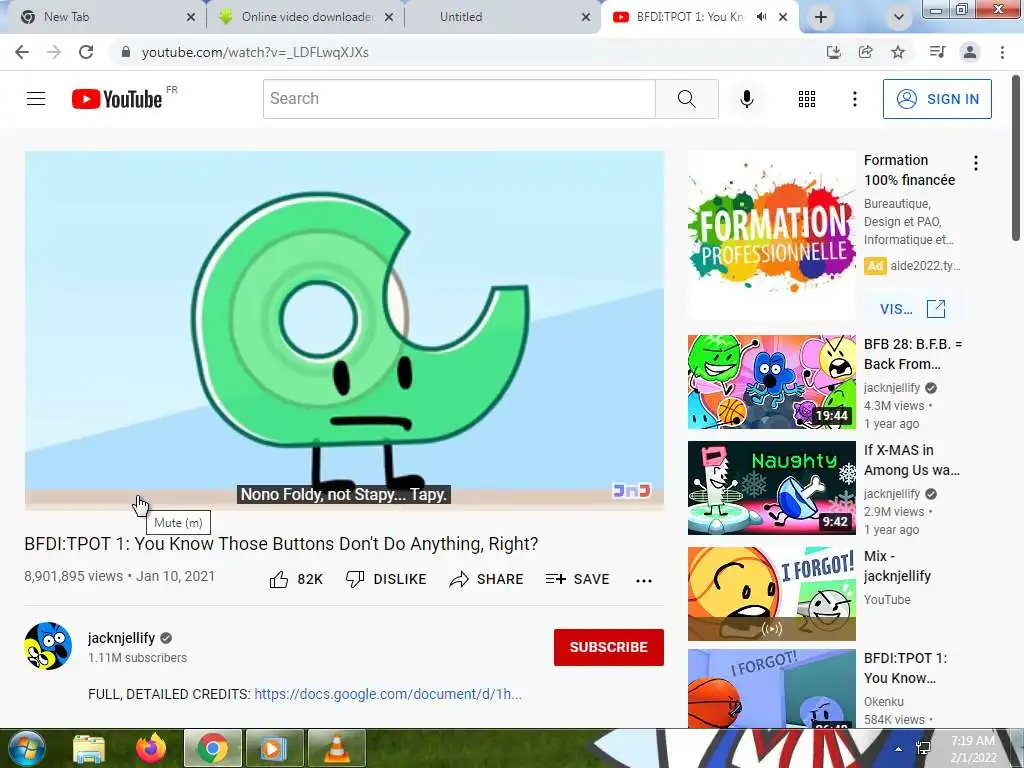Click the search magnifier button
Screen dimensions: 1024x768
[x=686, y=99]
